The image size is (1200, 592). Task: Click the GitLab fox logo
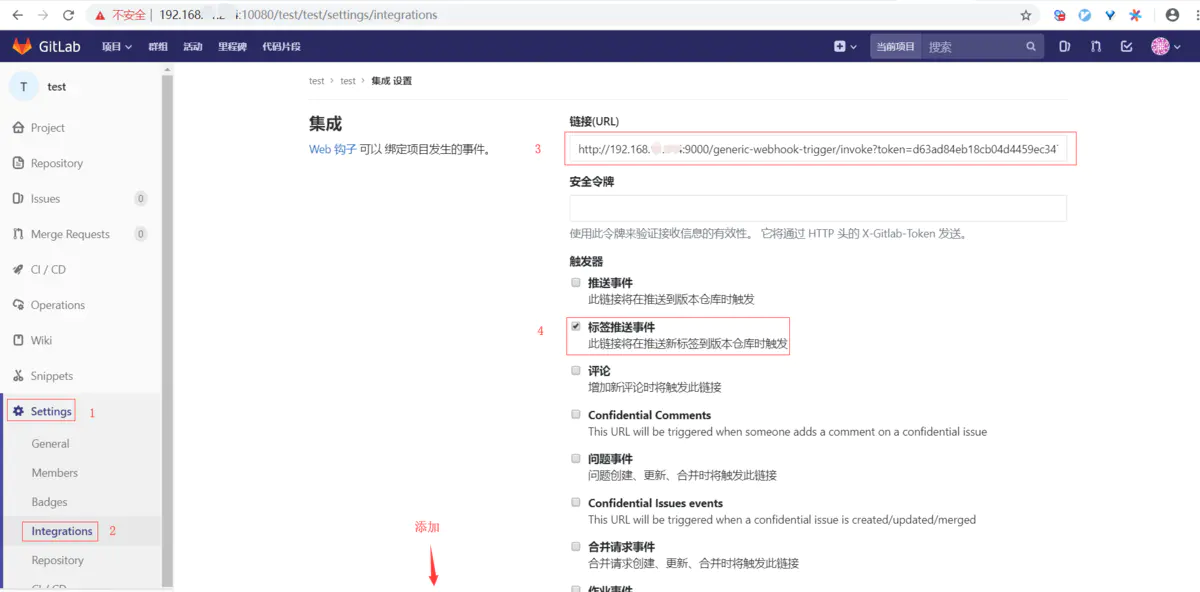pos(21,46)
